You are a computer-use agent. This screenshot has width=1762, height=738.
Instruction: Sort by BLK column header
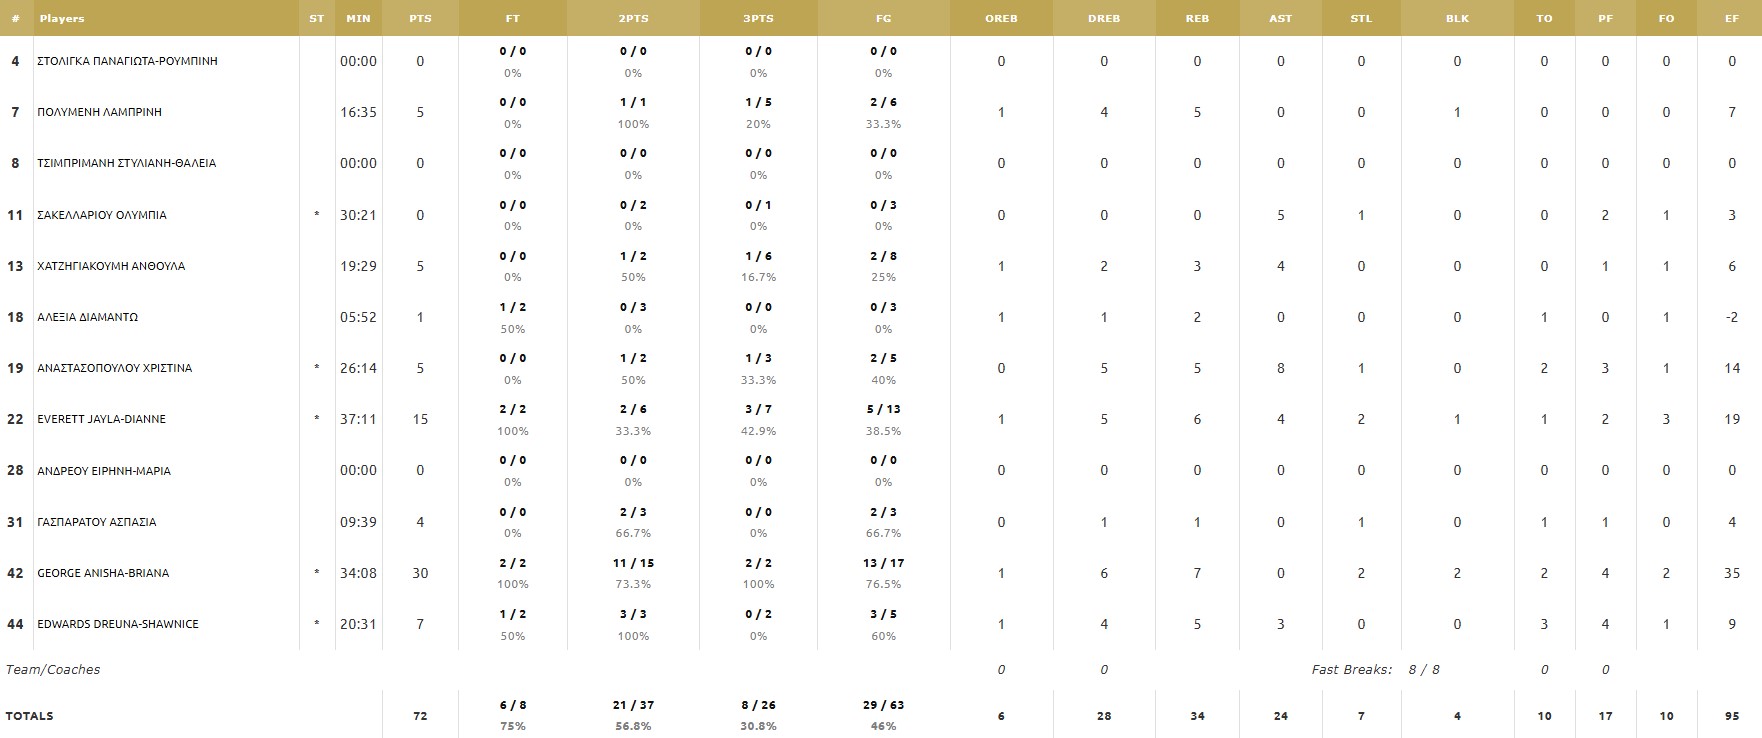(x=1457, y=18)
